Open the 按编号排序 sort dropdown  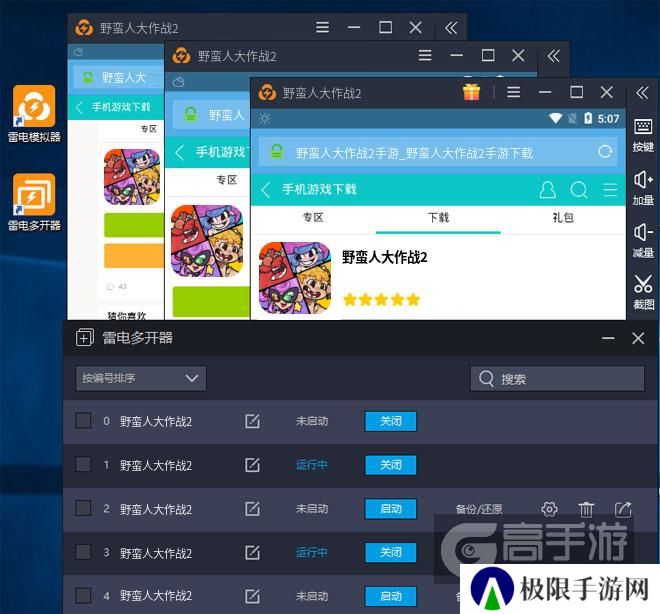point(141,378)
